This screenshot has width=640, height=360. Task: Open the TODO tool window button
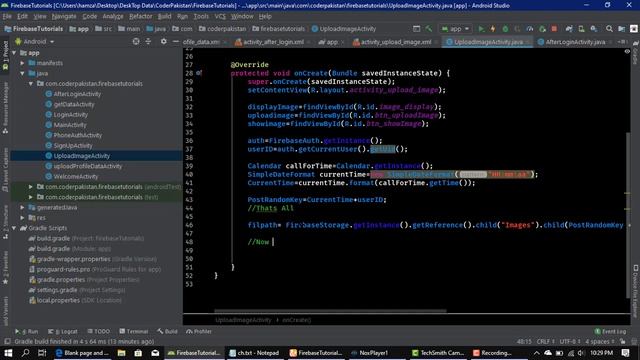[x=98, y=331]
